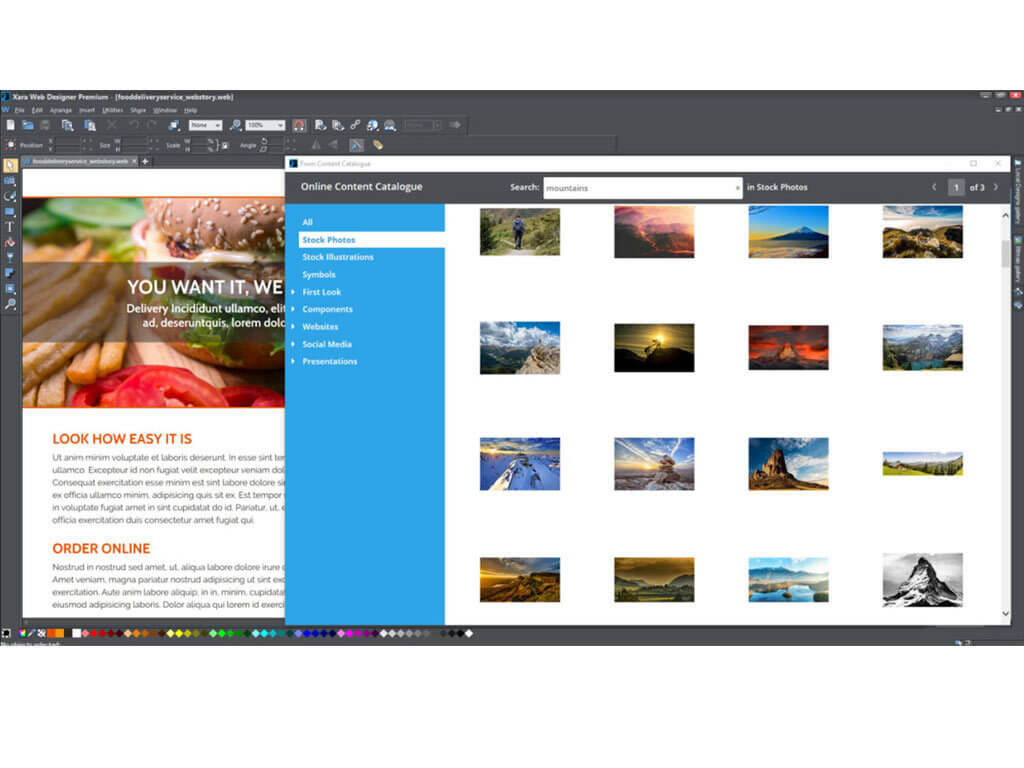Select Stock Illustrations in the catalogue sidebar
This screenshot has width=1024, height=768.
tap(338, 257)
